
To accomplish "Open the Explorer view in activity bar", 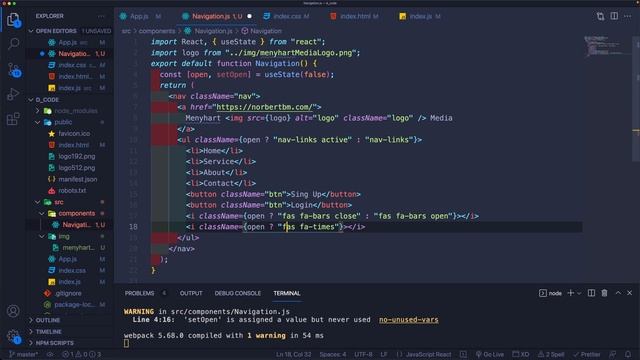I will [13, 19].
